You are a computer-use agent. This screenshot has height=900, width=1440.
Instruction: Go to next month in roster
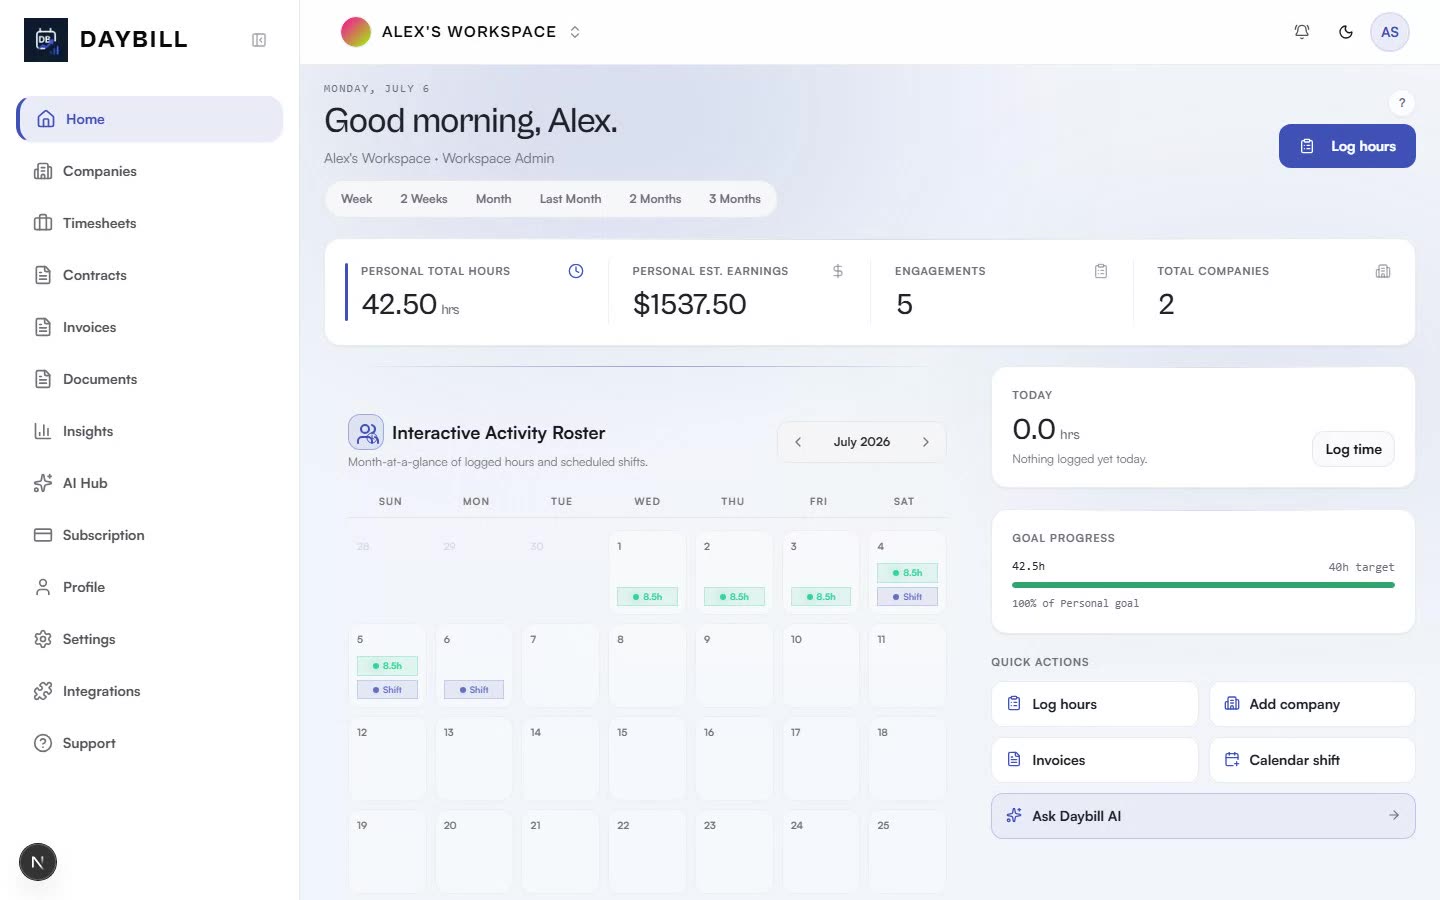click(926, 442)
